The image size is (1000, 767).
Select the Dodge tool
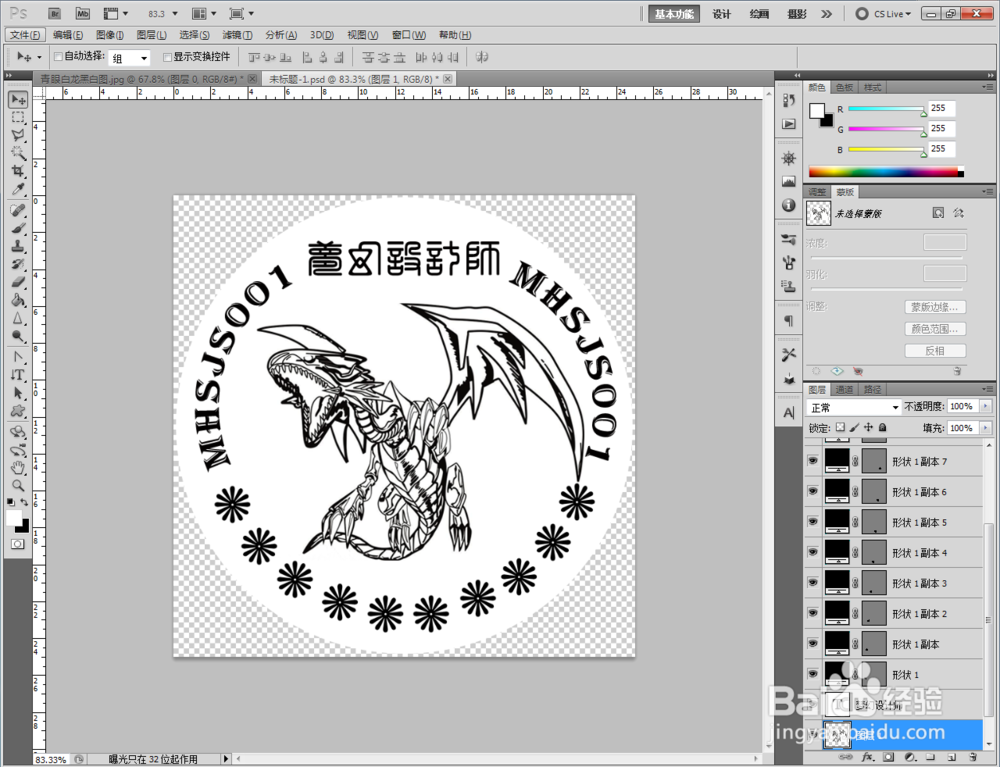pyautogui.click(x=18, y=336)
